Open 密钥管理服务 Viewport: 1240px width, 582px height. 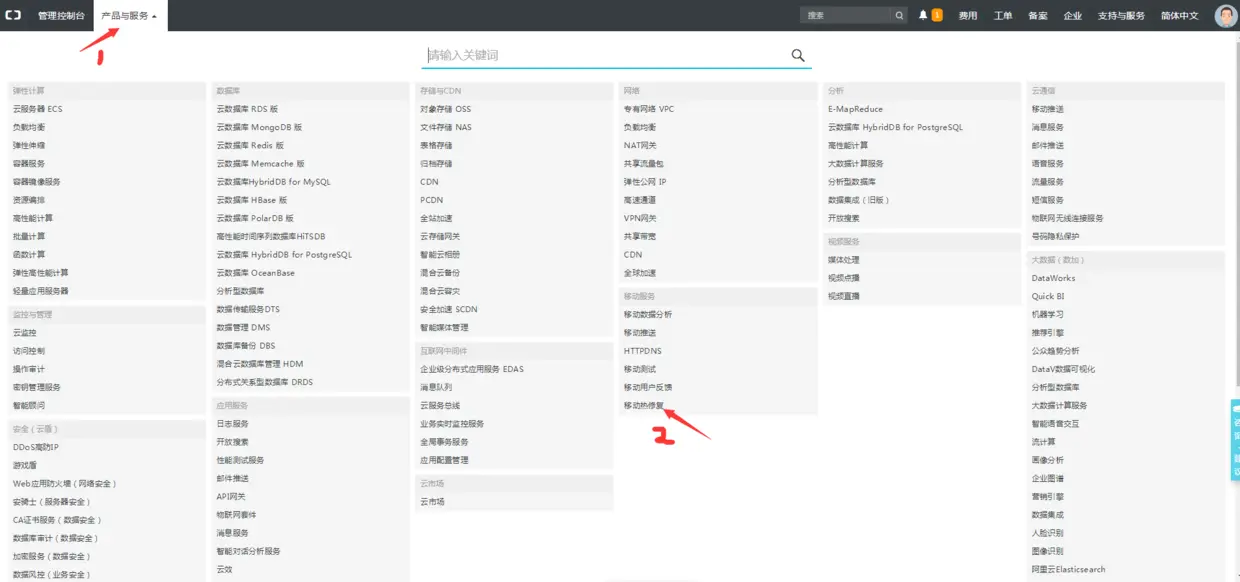pos(37,387)
